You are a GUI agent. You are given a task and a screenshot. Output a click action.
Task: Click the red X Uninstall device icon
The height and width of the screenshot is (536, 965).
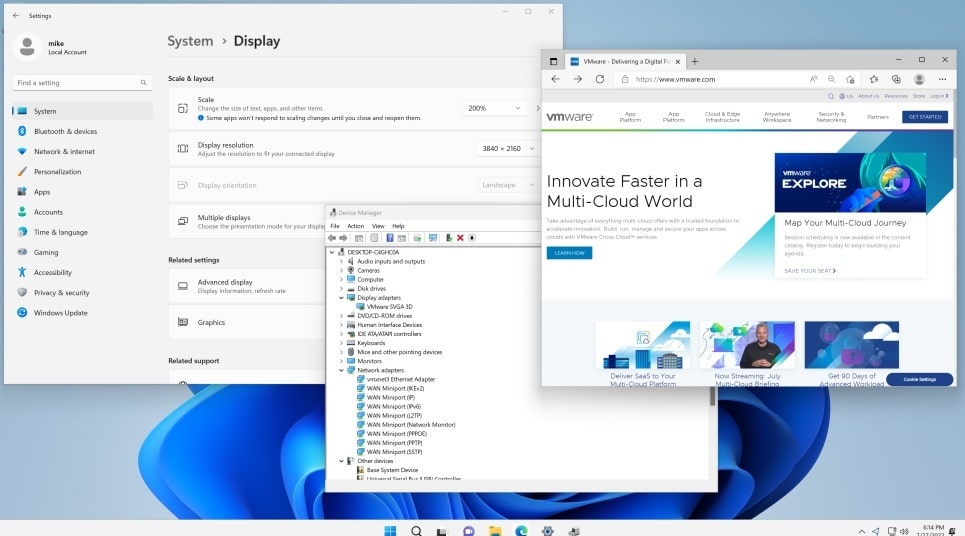point(460,238)
